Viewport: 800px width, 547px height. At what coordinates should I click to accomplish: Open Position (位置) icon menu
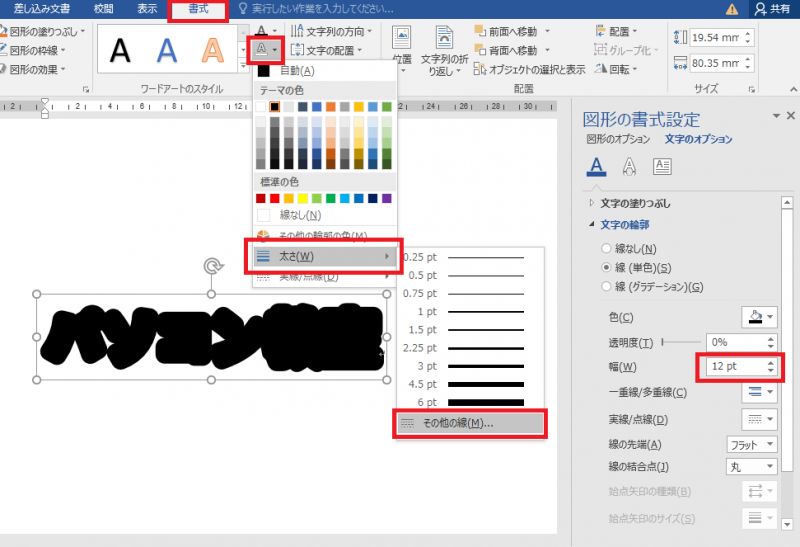click(402, 48)
